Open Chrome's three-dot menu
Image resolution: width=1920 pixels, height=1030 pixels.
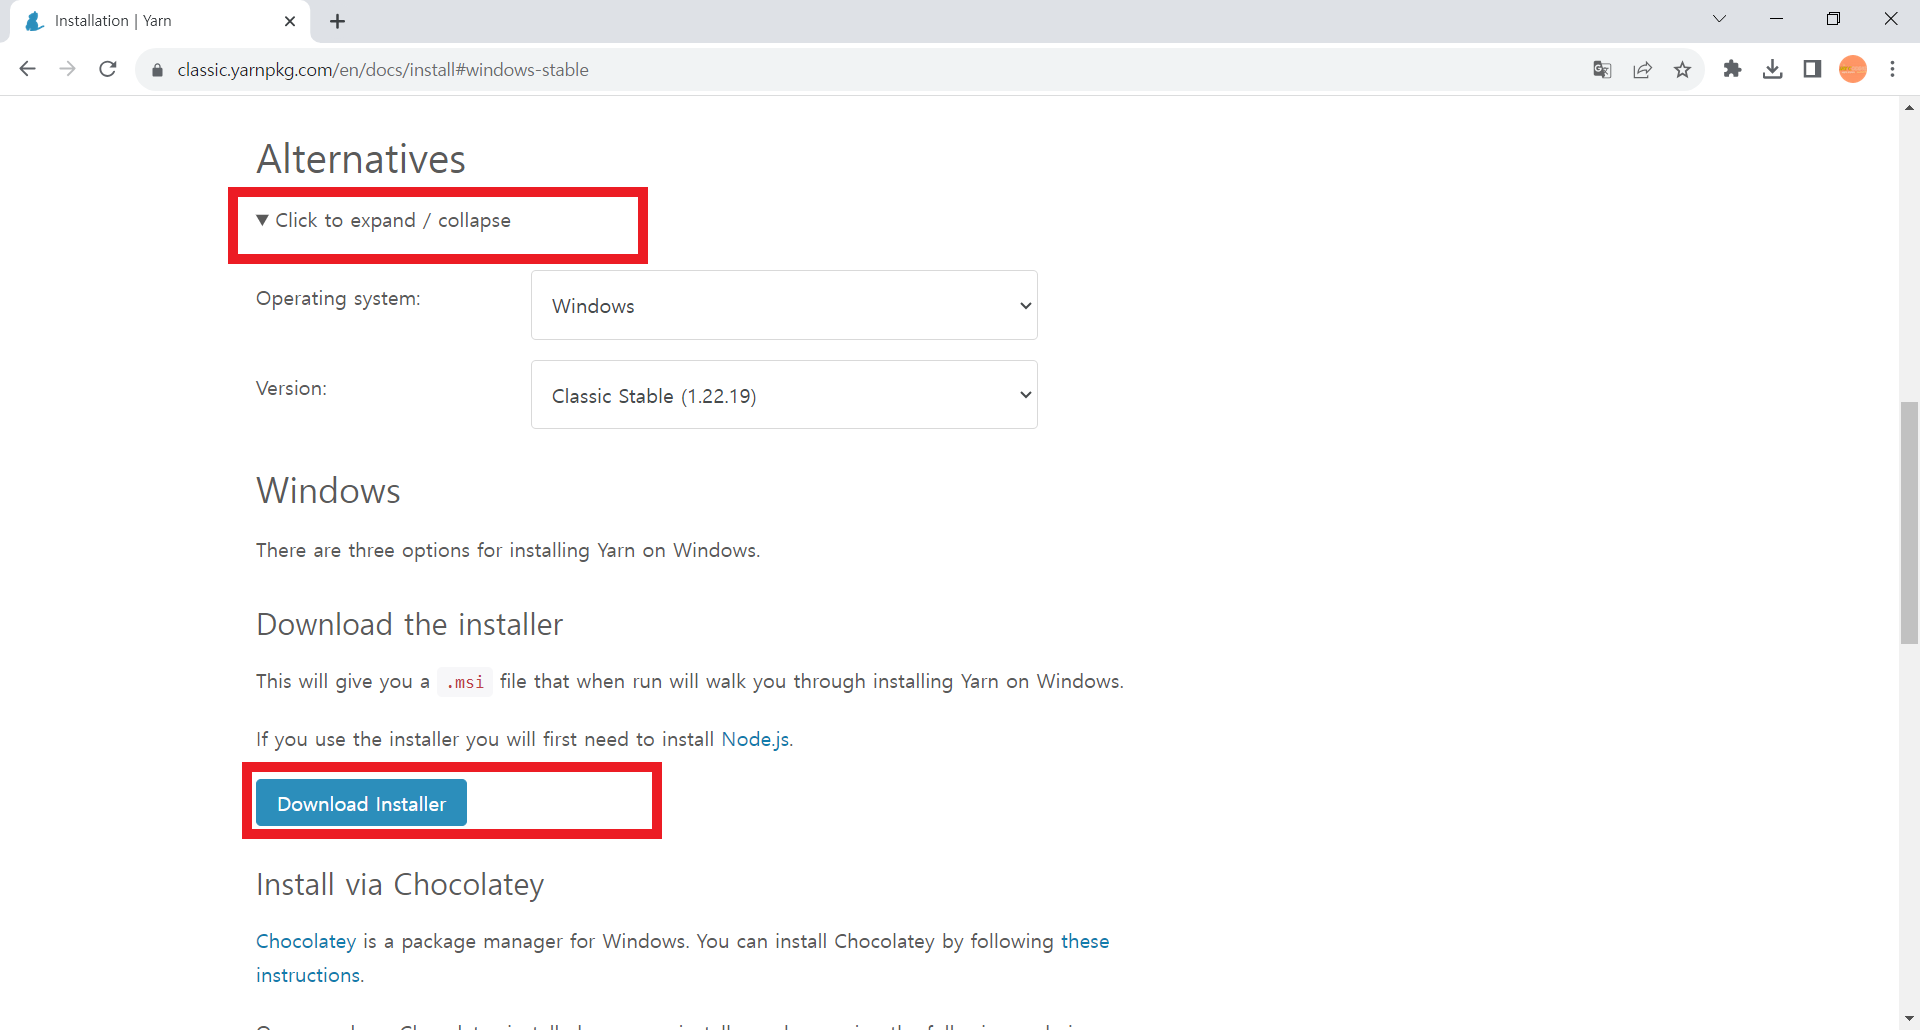point(1892,69)
